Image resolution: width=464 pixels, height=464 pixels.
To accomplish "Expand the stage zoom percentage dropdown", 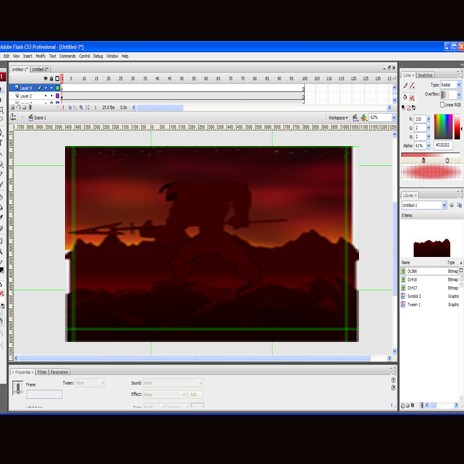I will [394, 118].
